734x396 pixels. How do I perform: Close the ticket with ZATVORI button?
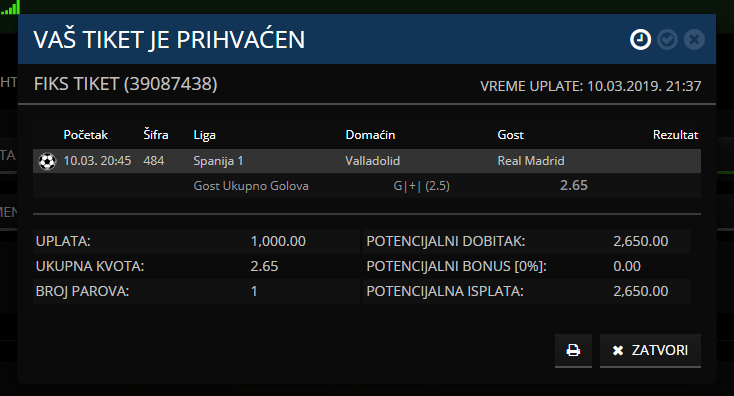650,350
